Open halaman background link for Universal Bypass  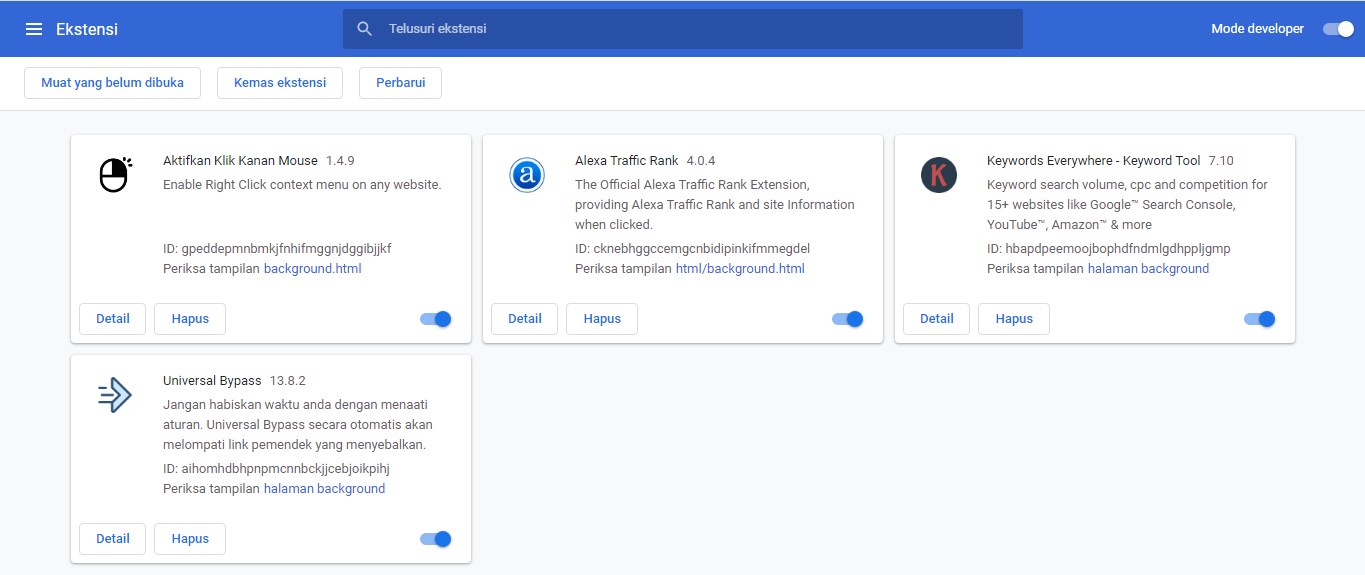(324, 489)
